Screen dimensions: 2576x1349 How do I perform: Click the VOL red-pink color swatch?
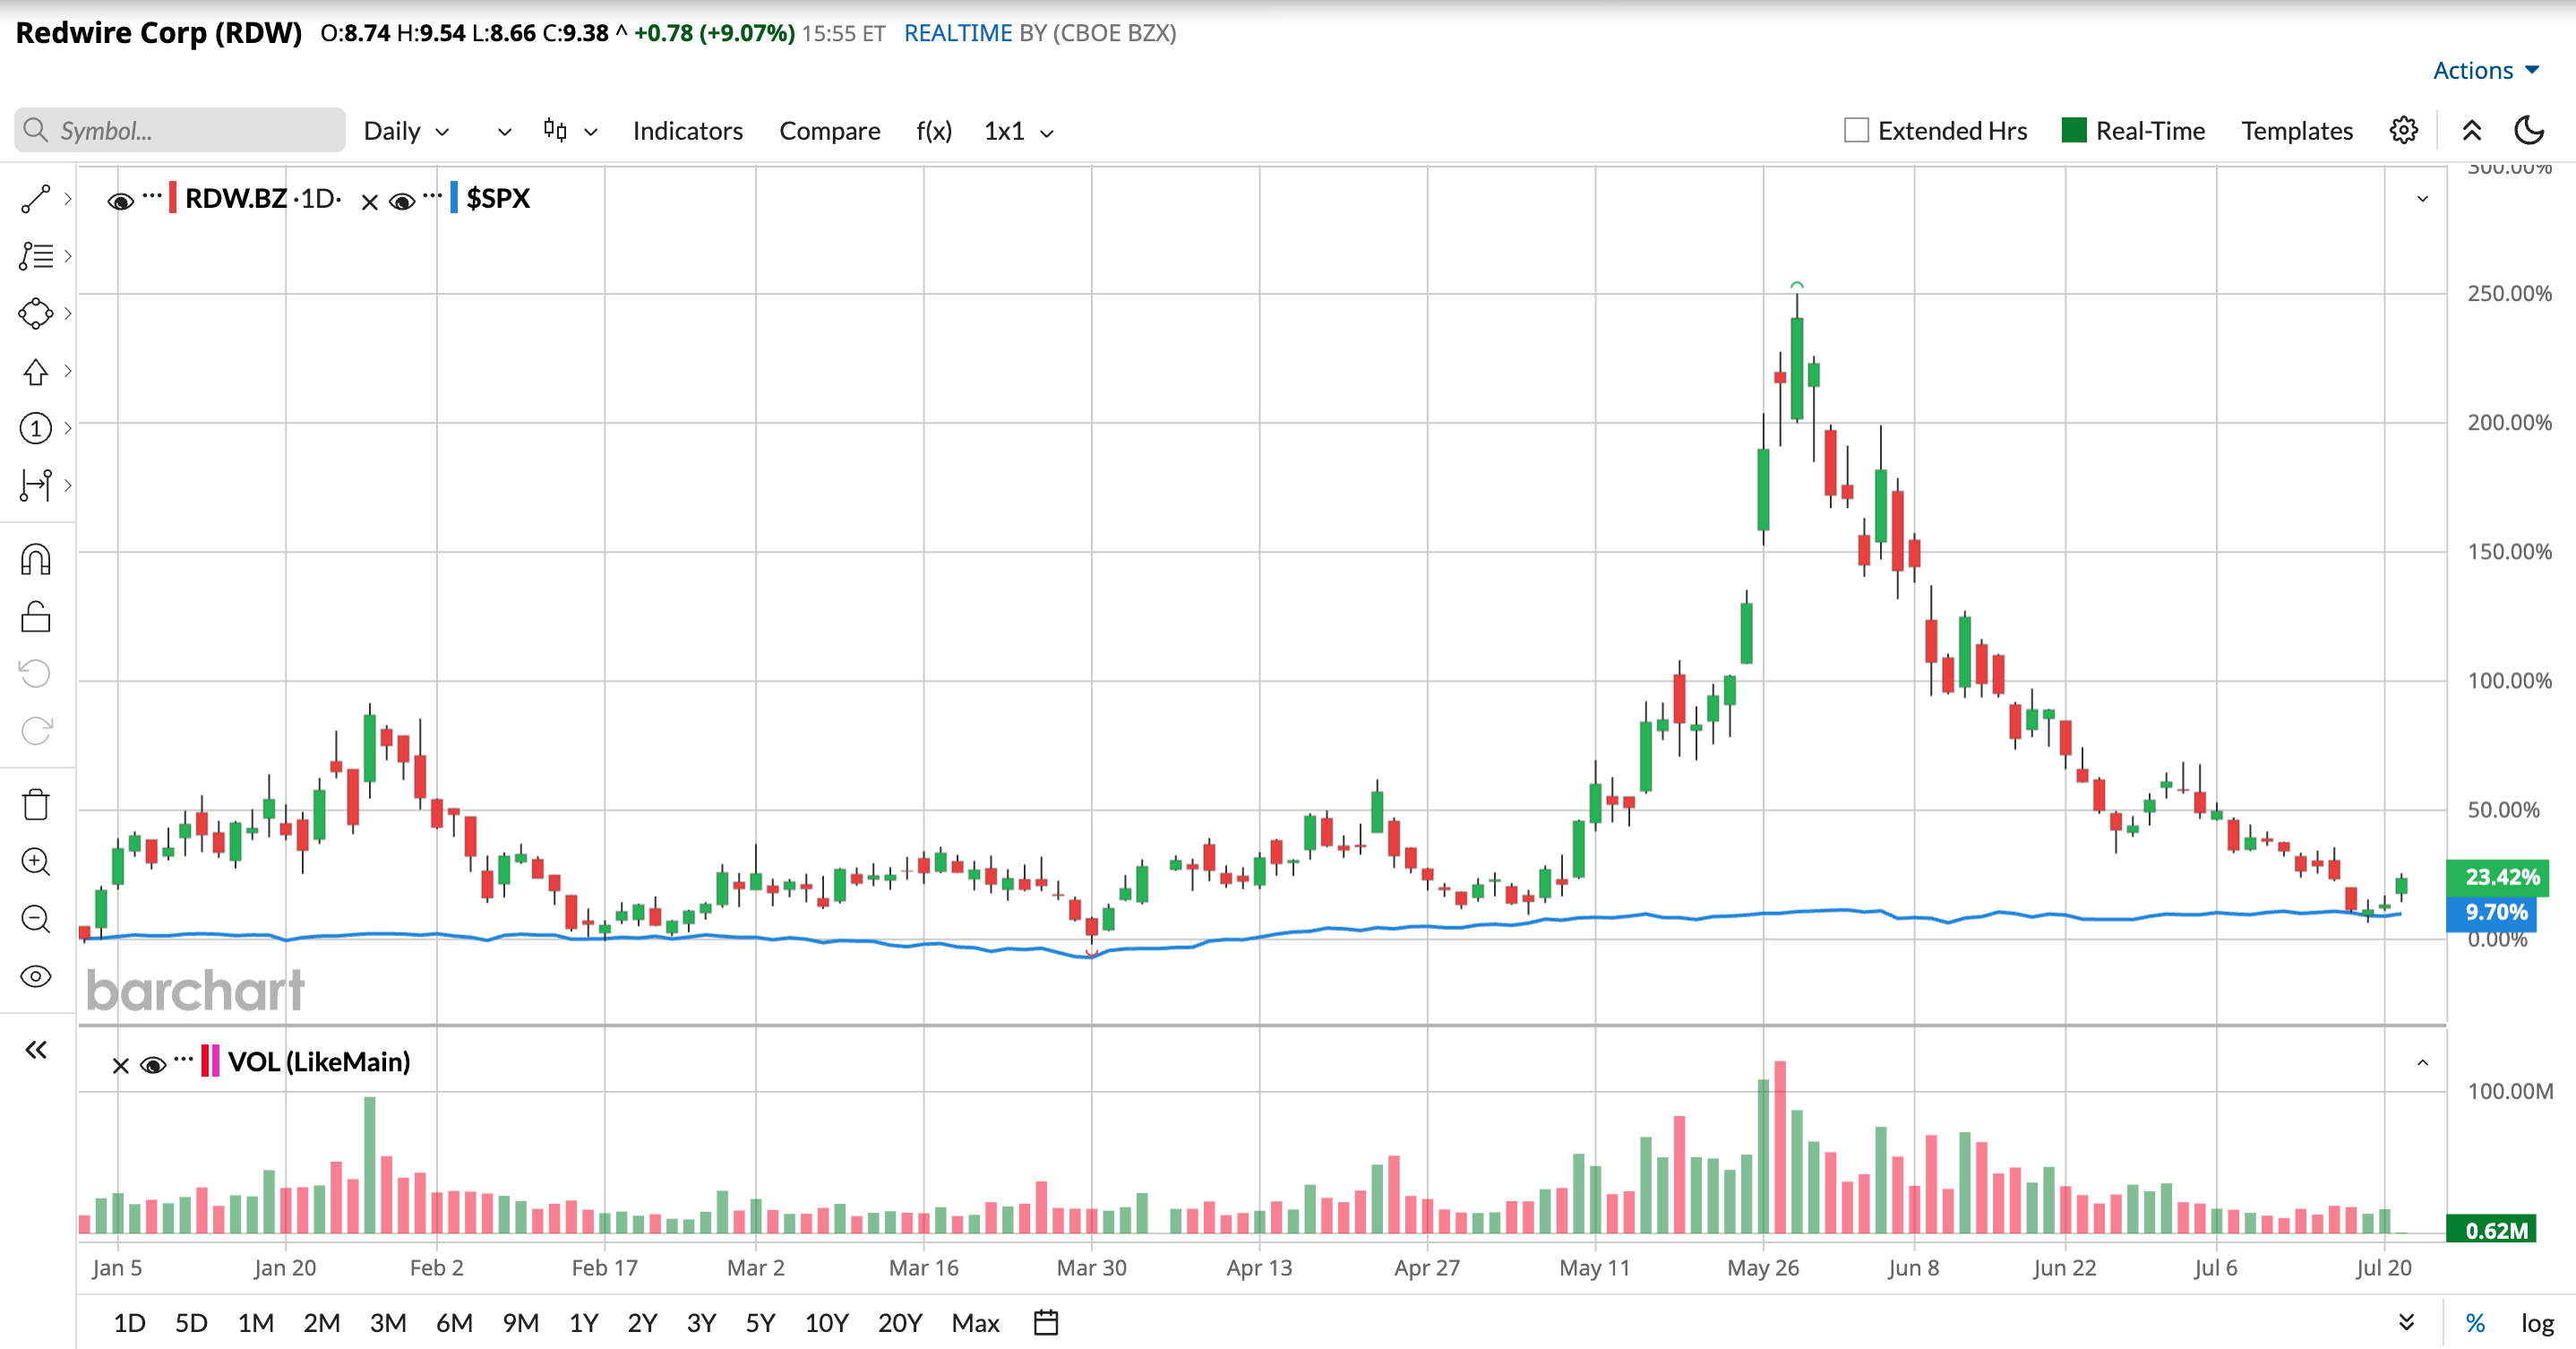point(210,1060)
